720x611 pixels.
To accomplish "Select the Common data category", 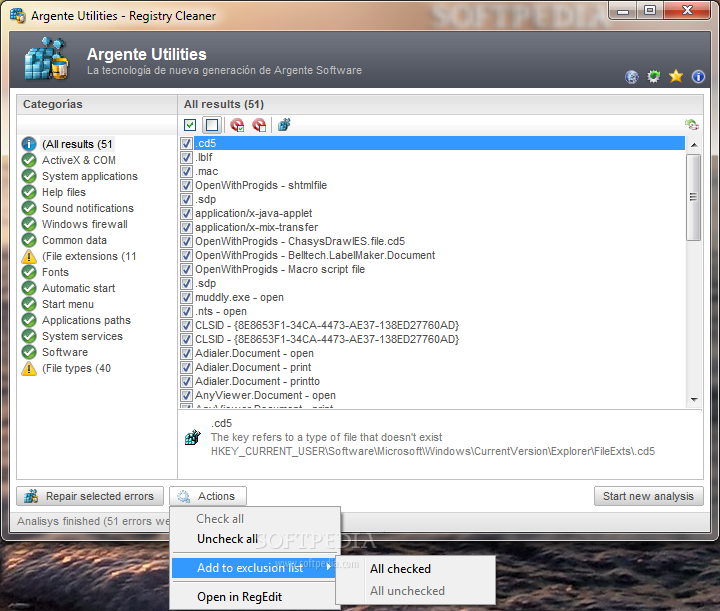I will point(74,240).
